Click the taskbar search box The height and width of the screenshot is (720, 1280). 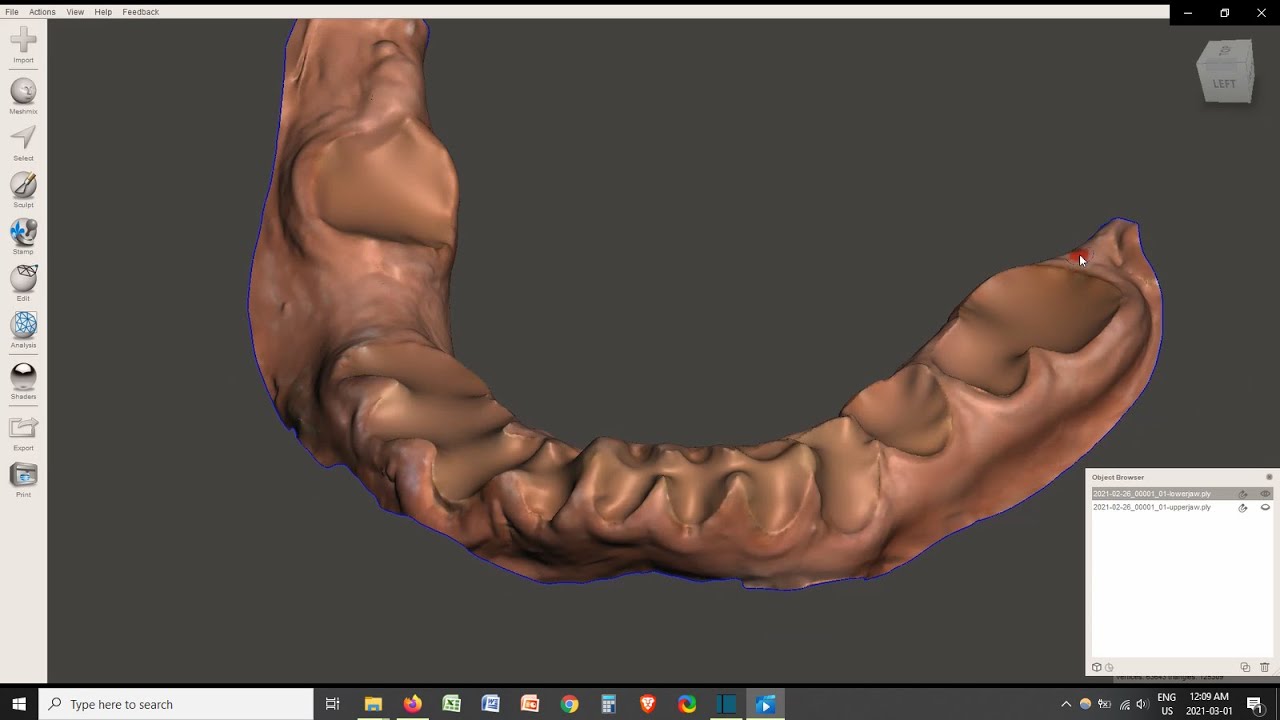(x=176, y=704)
